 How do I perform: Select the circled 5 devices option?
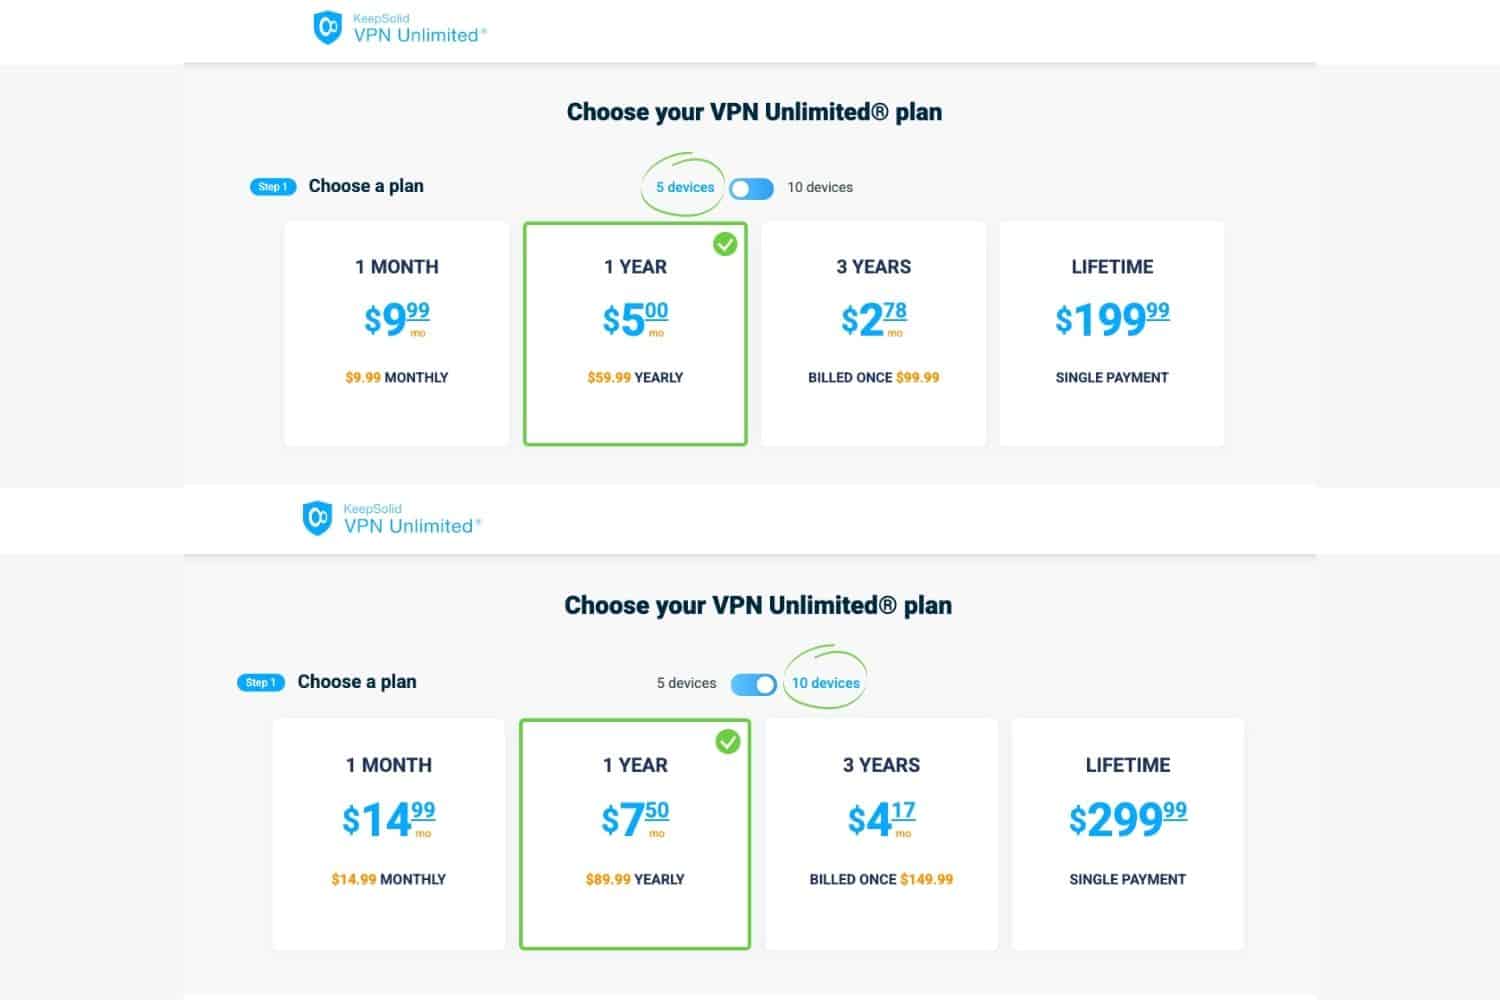click(x=685, y=187)
